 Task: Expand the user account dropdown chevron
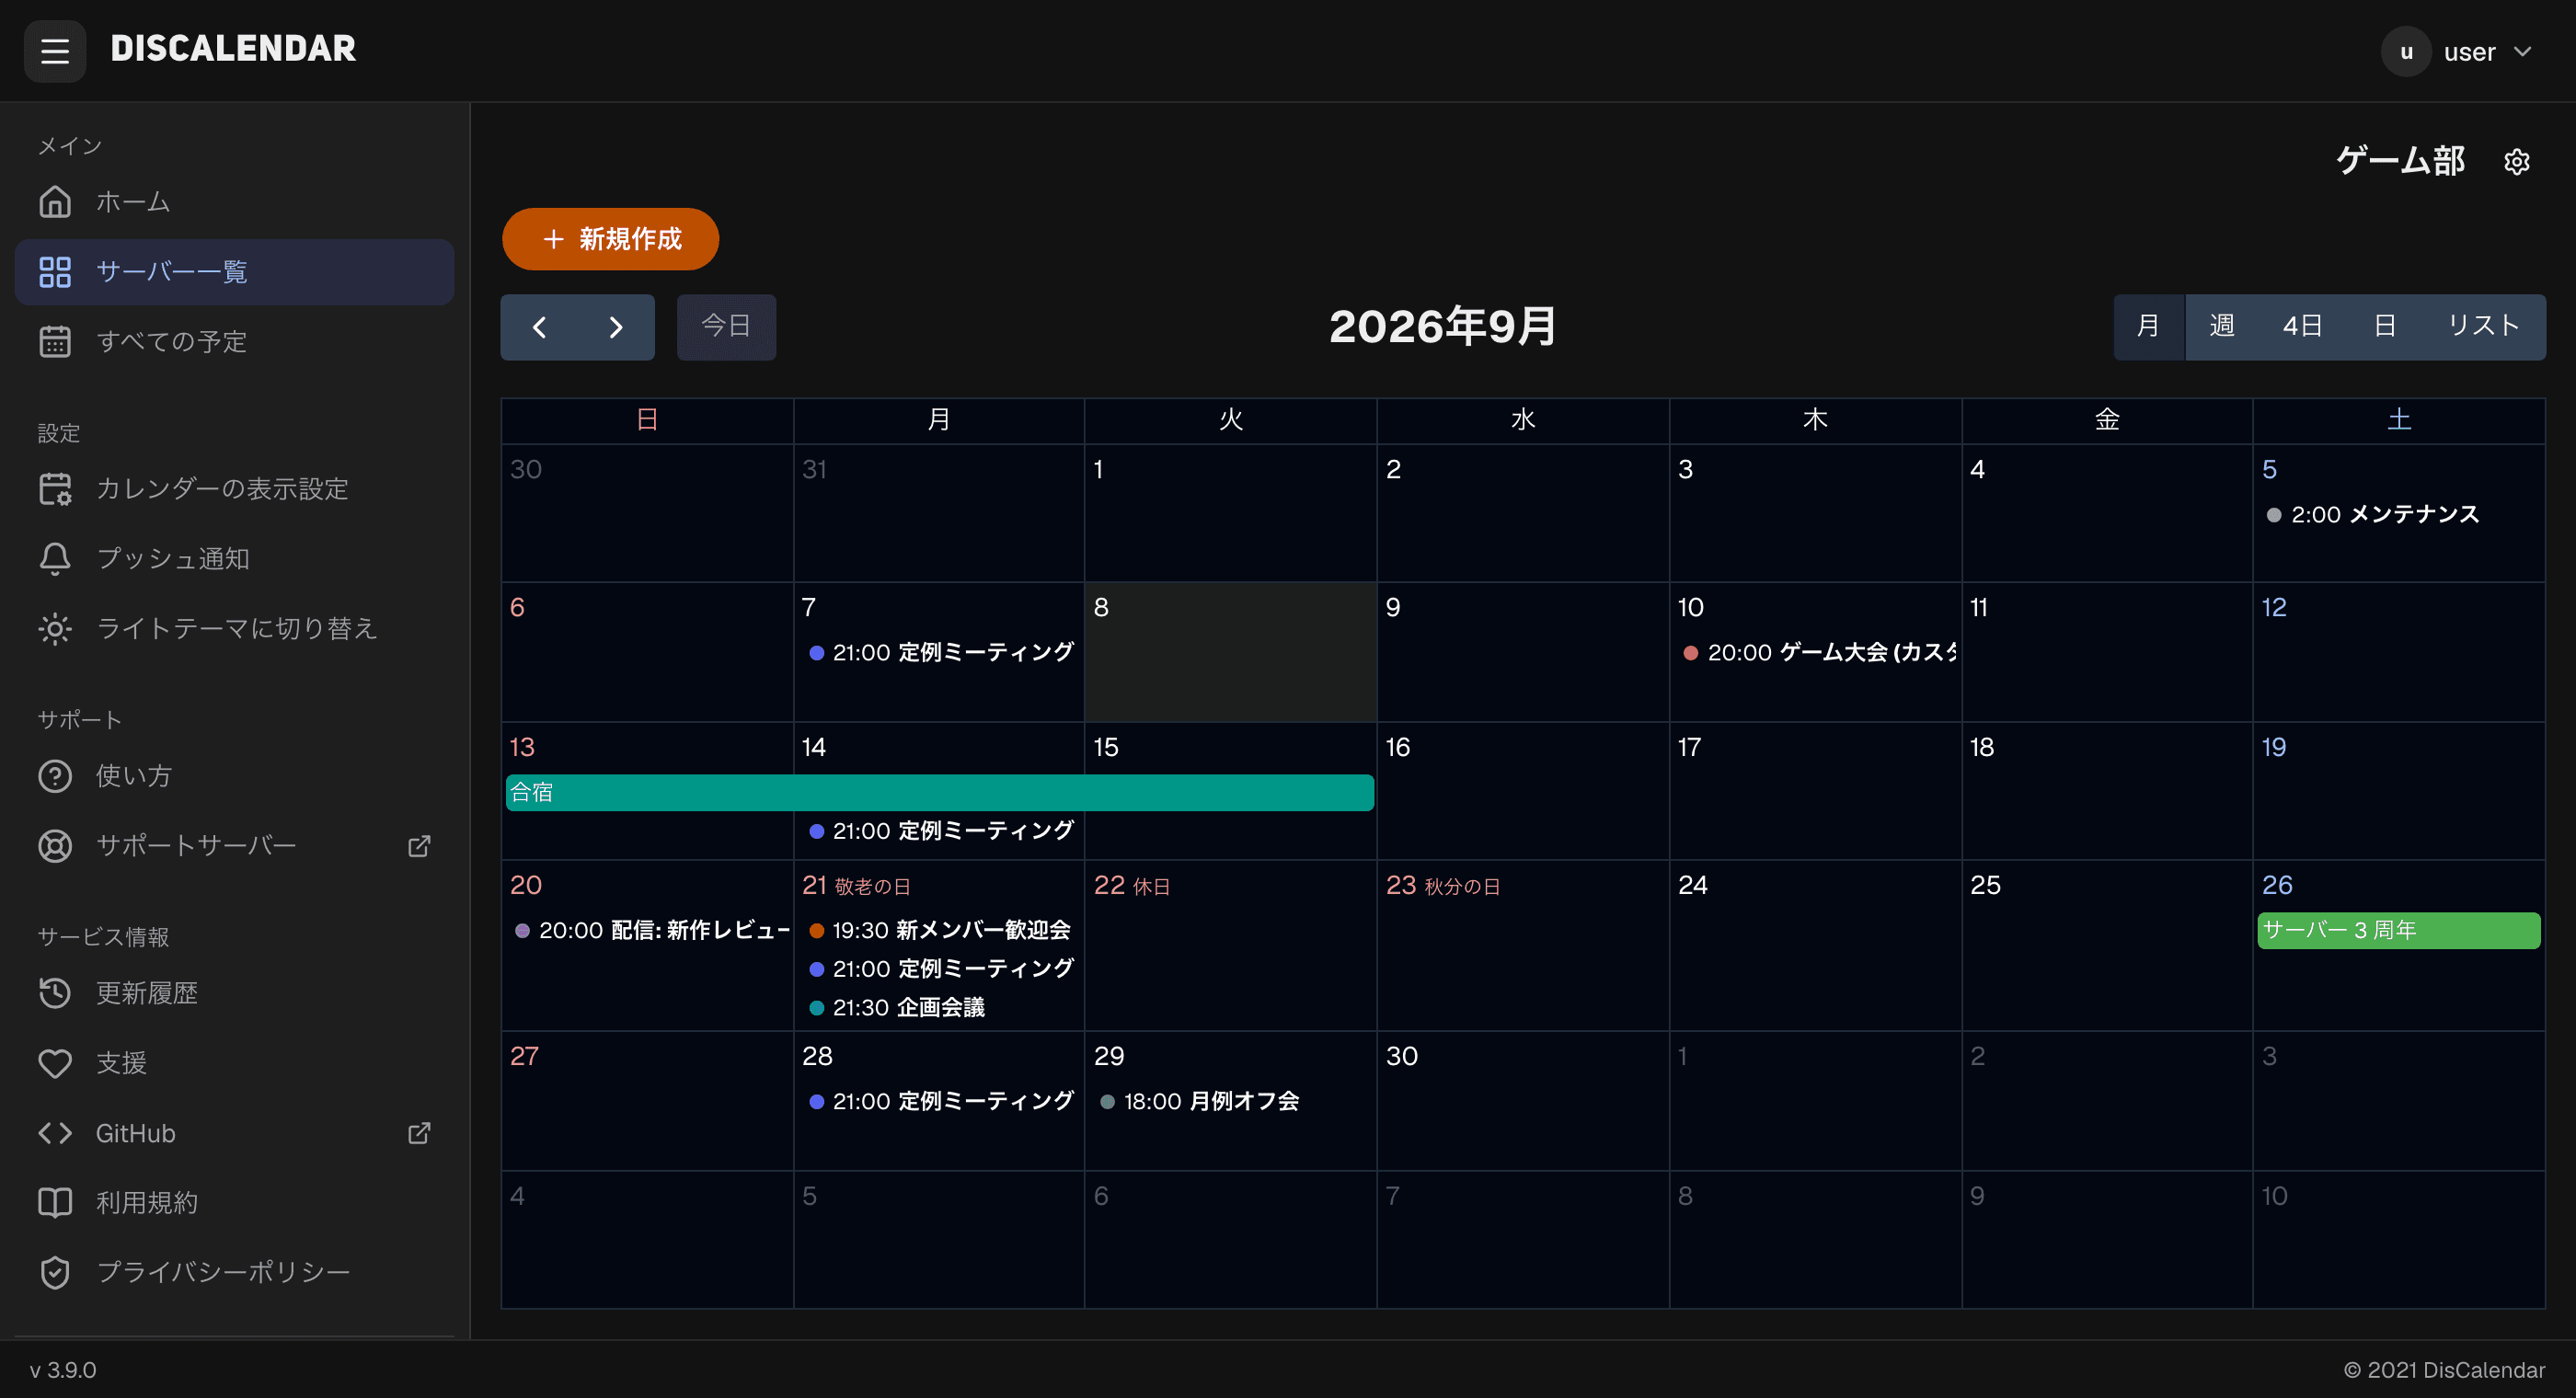click(2523, 52)
